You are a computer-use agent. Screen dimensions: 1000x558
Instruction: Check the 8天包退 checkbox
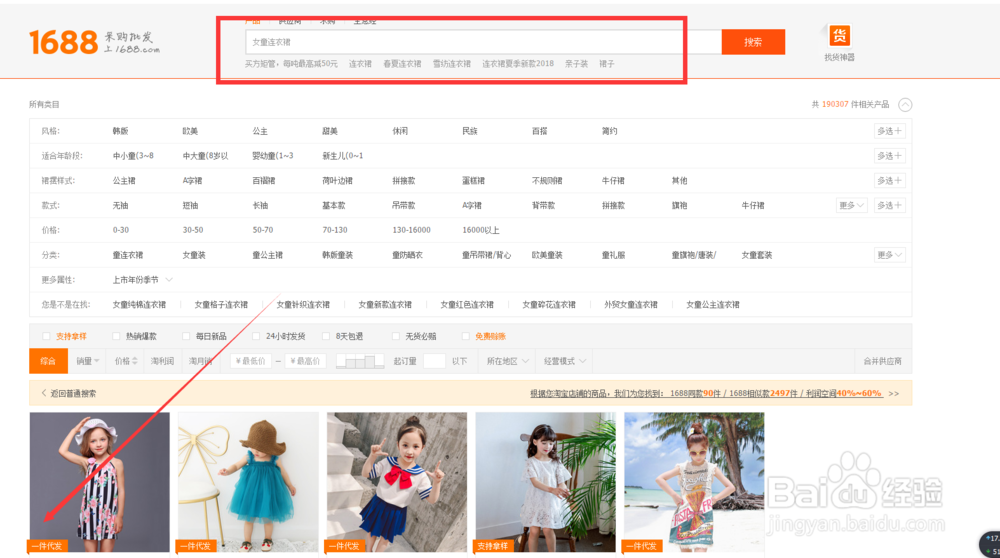[x=326, y=336]
